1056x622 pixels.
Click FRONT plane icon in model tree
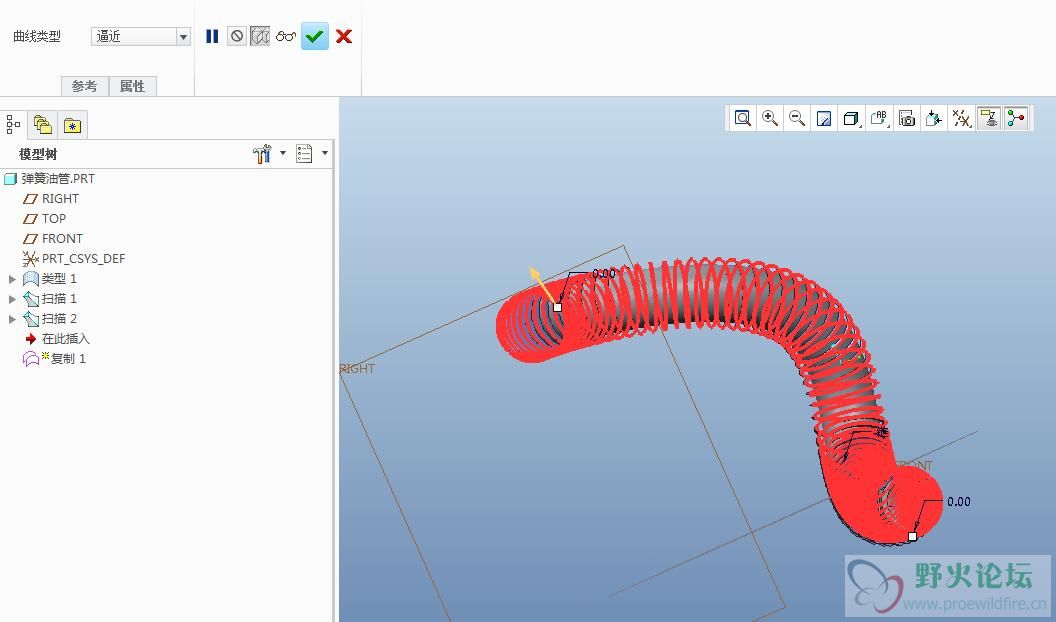(30, 238)
